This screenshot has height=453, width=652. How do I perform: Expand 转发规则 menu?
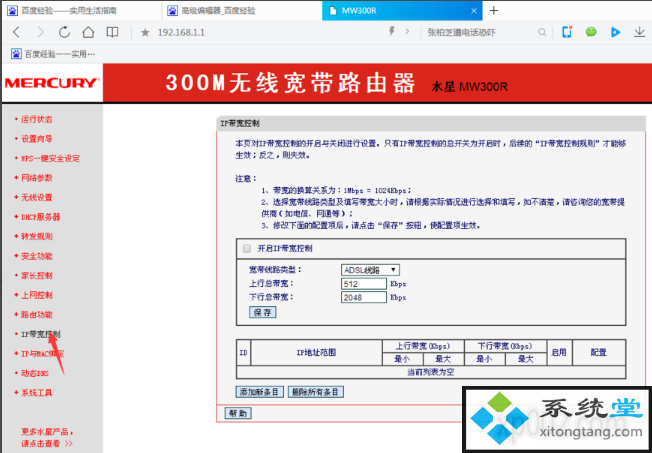coord(37,237)
